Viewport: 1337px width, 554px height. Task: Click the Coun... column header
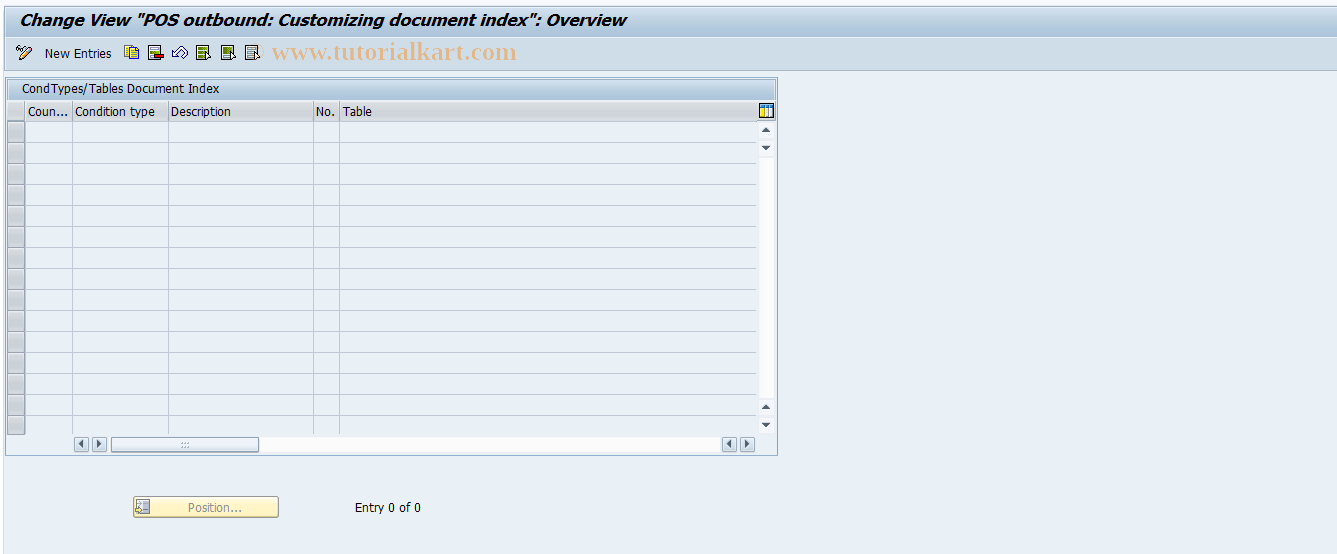click(x=49, y=112)
